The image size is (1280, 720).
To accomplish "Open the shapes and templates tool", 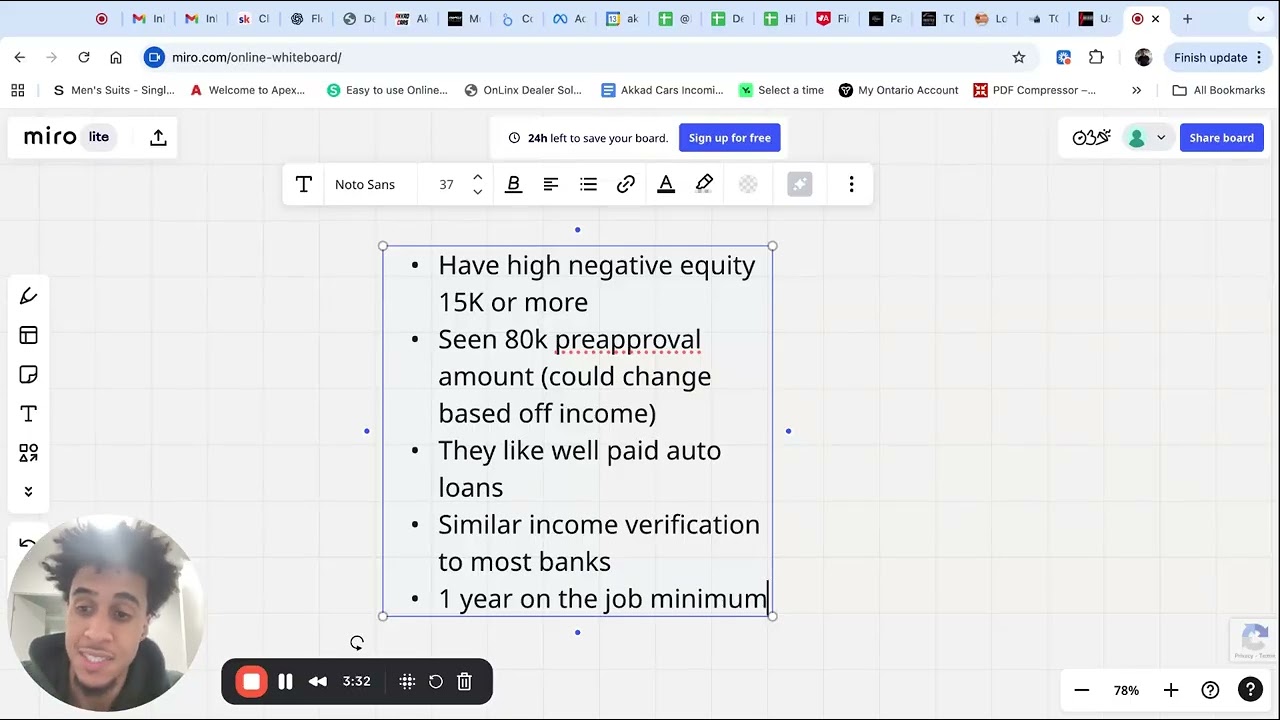I will click(28, 453).
